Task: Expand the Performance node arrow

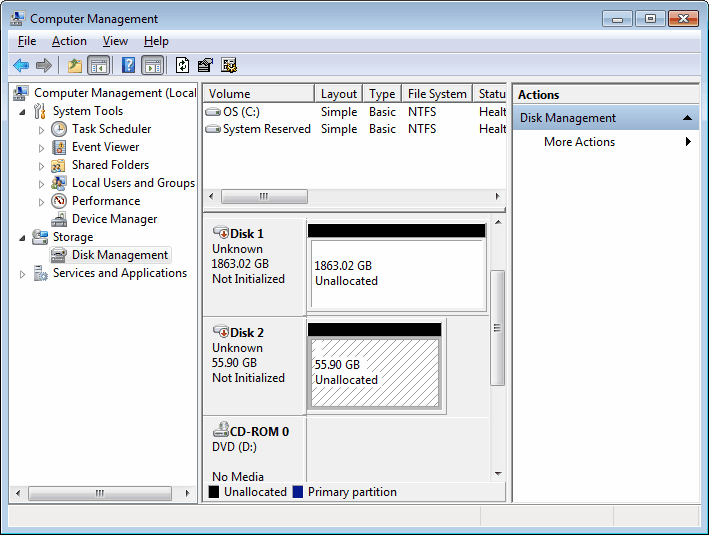Action: point(41,202)
